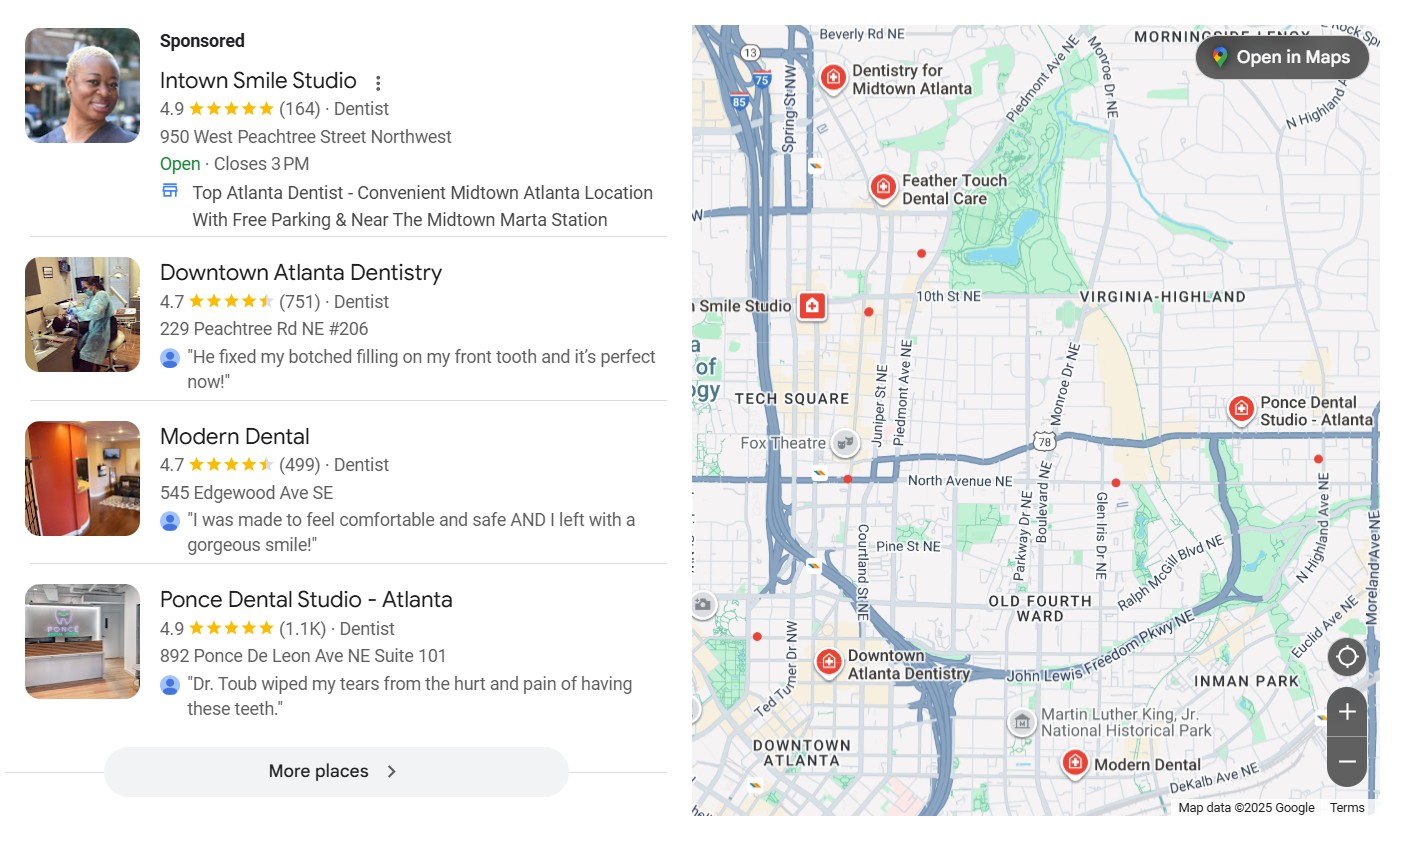Select the Ponce Dental Studio map pin
1407x843 pixels.
(1241, 409)
